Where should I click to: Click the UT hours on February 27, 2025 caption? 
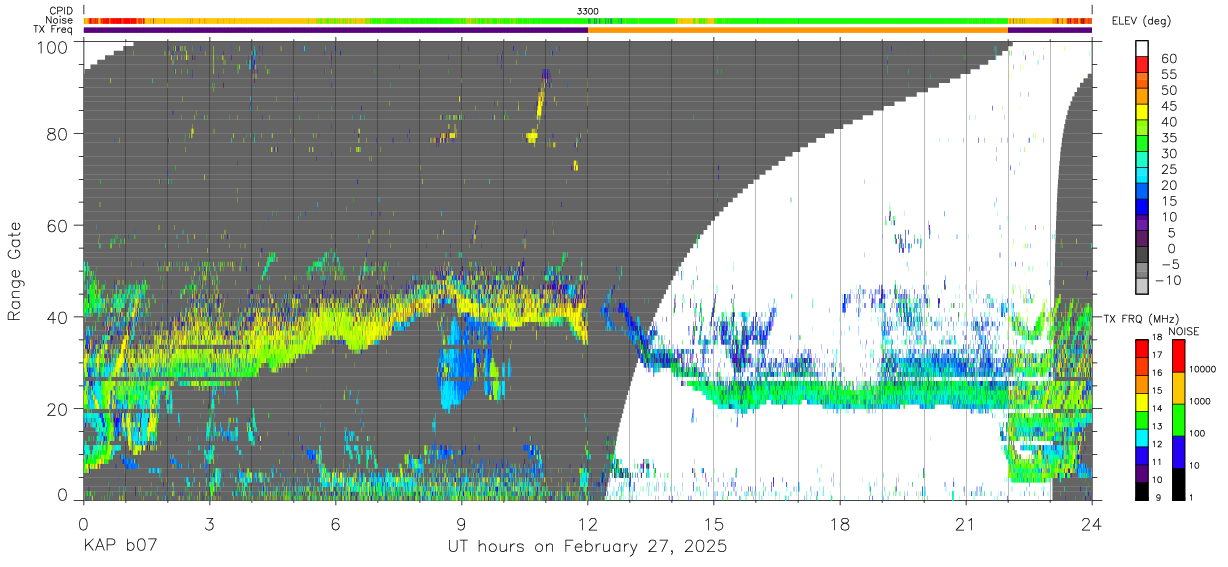point(587,548)
